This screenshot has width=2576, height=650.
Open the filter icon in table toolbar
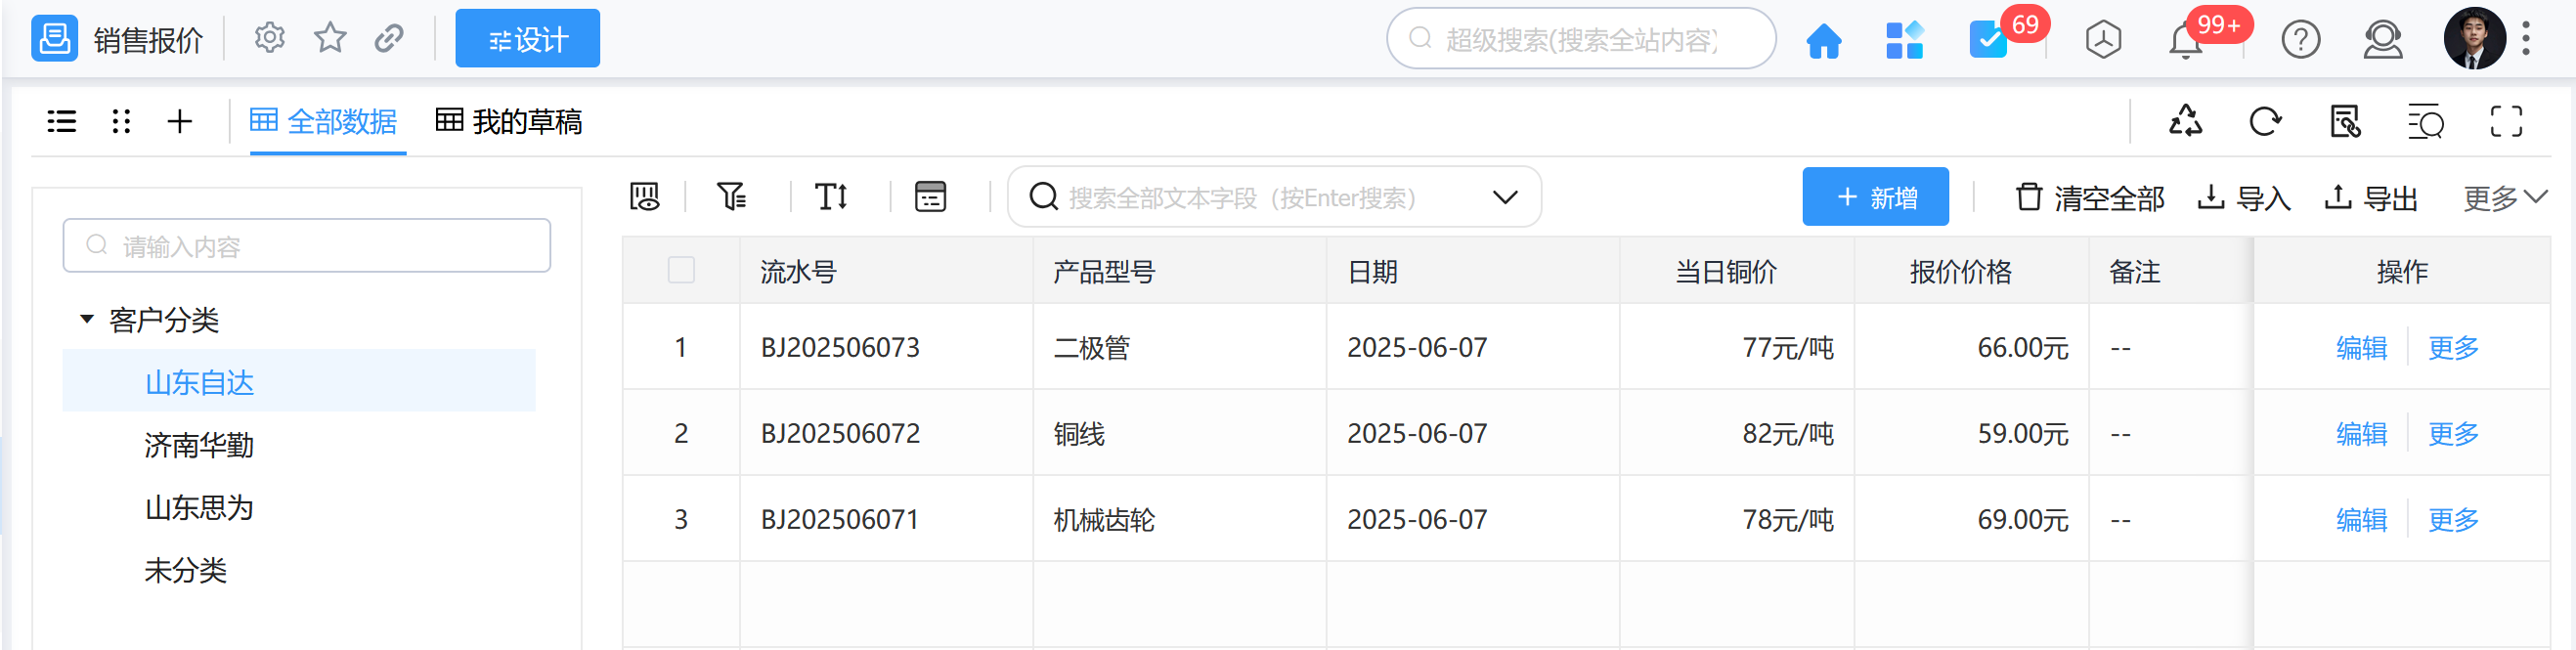click(731, 197)
